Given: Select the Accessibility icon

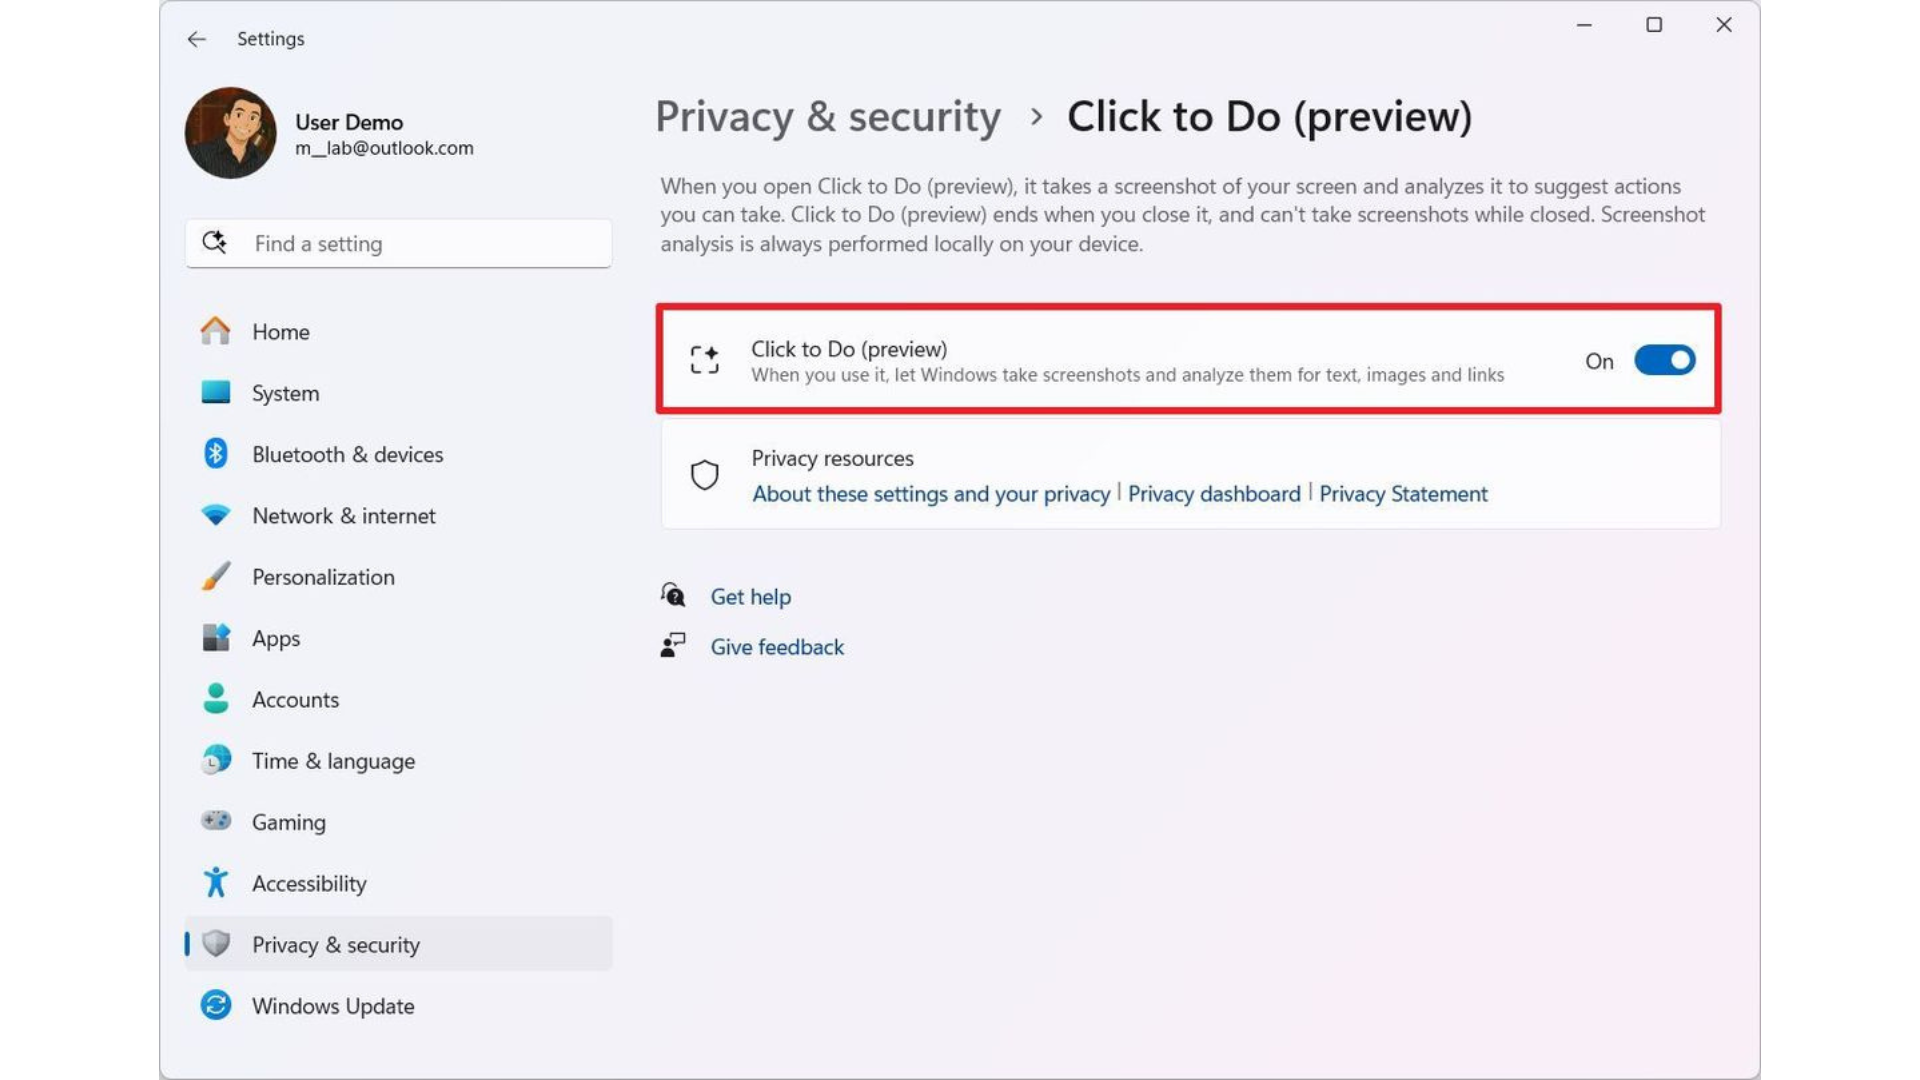Looking at the screenshot, I should pyautogui.click(x=215, y=882).
